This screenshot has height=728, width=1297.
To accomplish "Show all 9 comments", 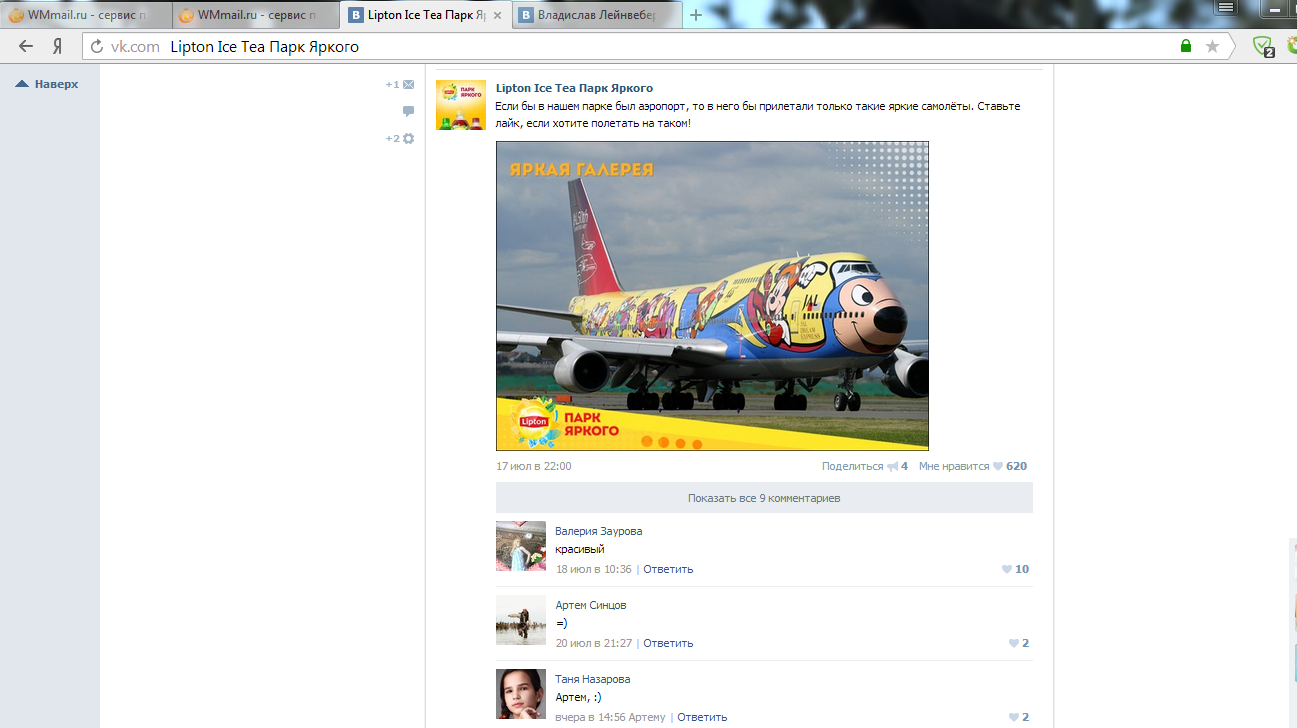I will (764, 498).
